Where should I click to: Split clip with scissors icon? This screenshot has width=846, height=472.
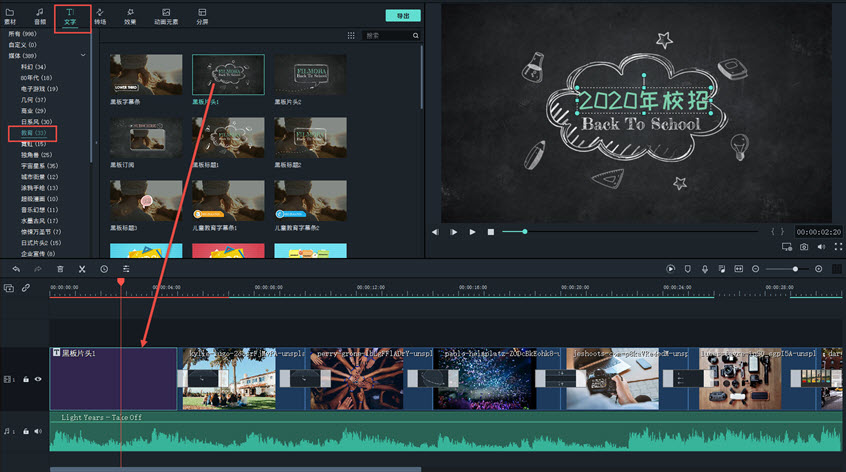click(82, 269)
